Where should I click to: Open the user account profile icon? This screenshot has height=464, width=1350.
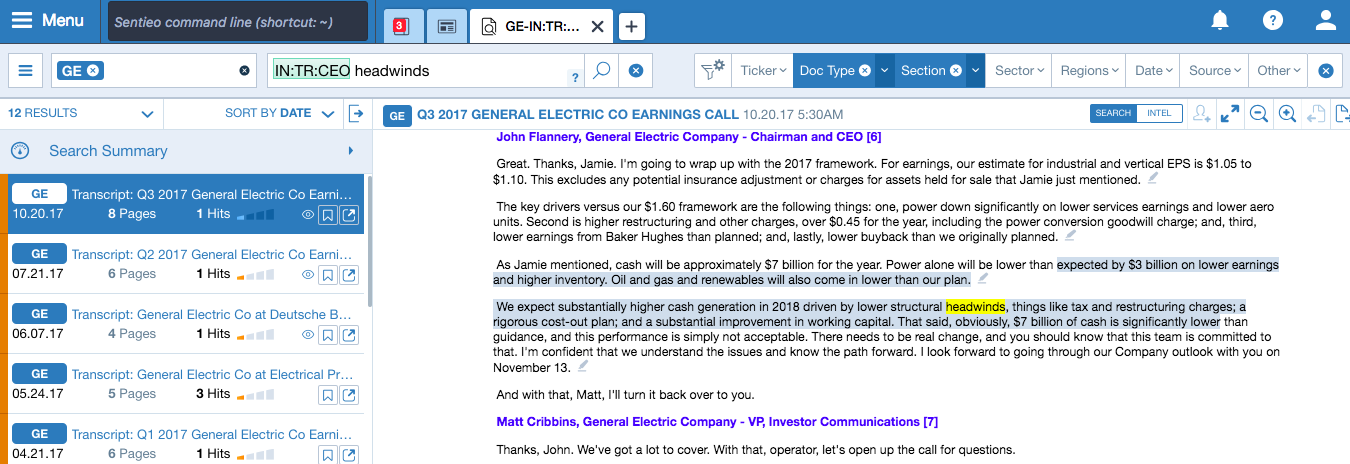coord(1325,20)
